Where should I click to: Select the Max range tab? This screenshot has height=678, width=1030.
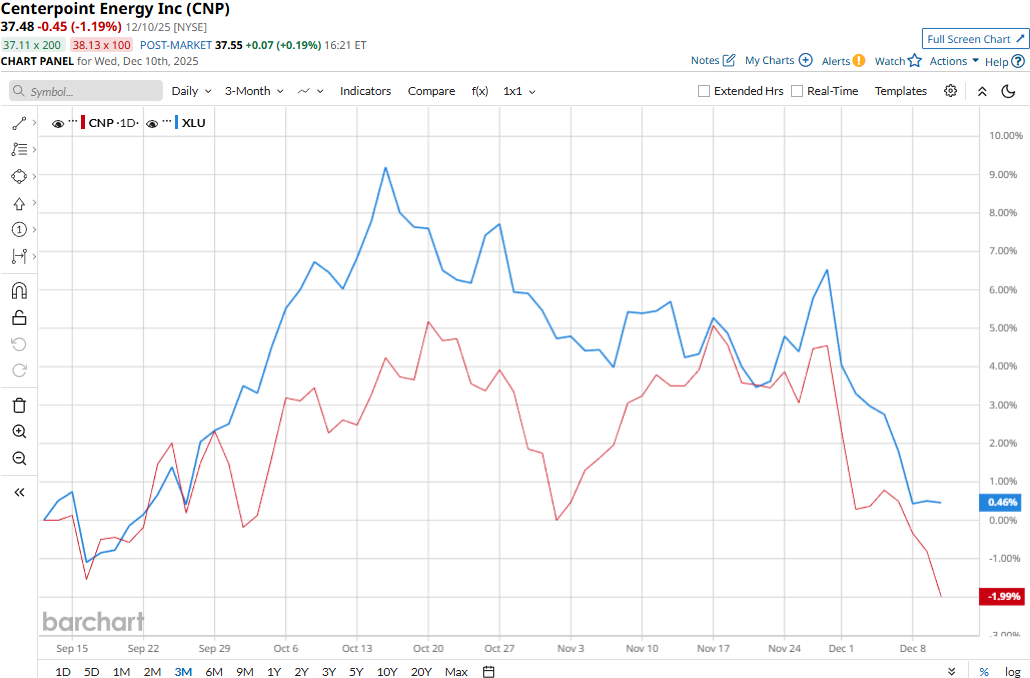[456, 671]
